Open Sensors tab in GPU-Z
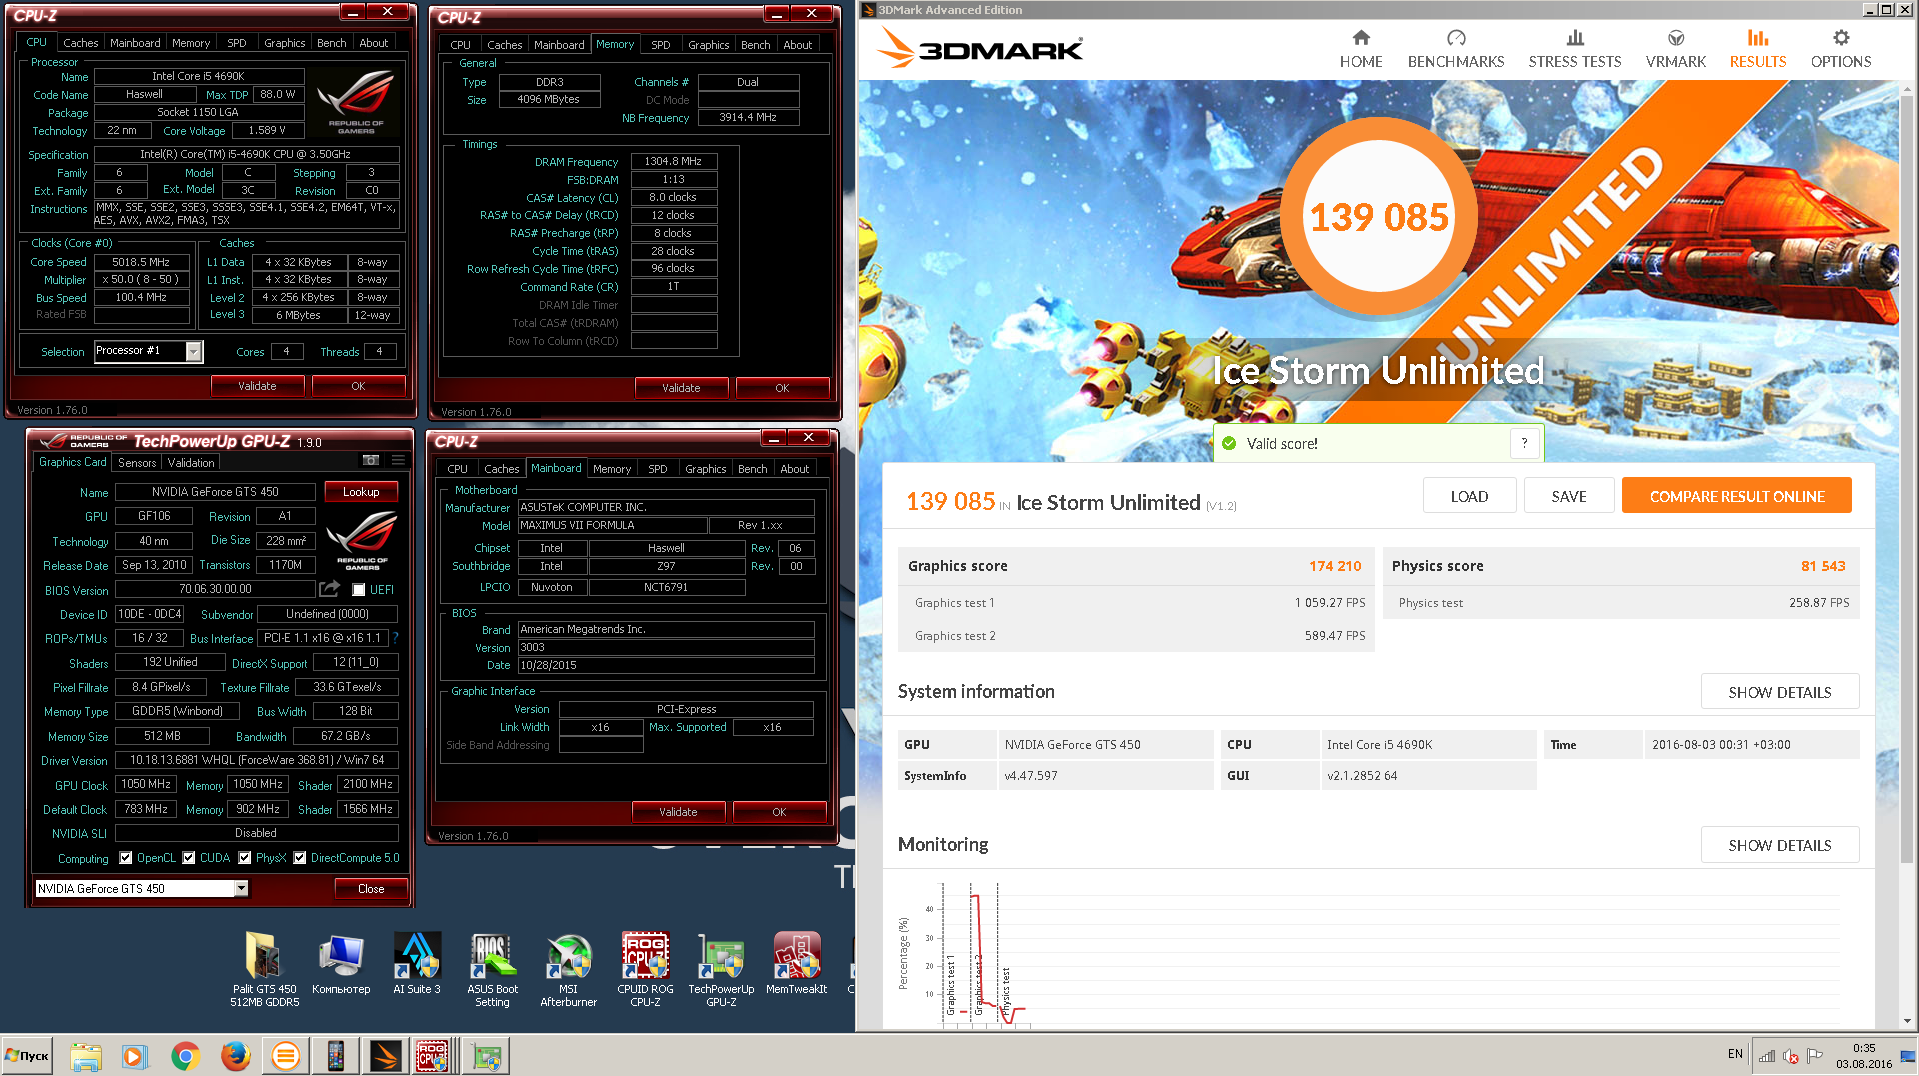Screen dimensions: 1919x1076 pos(137,463)
